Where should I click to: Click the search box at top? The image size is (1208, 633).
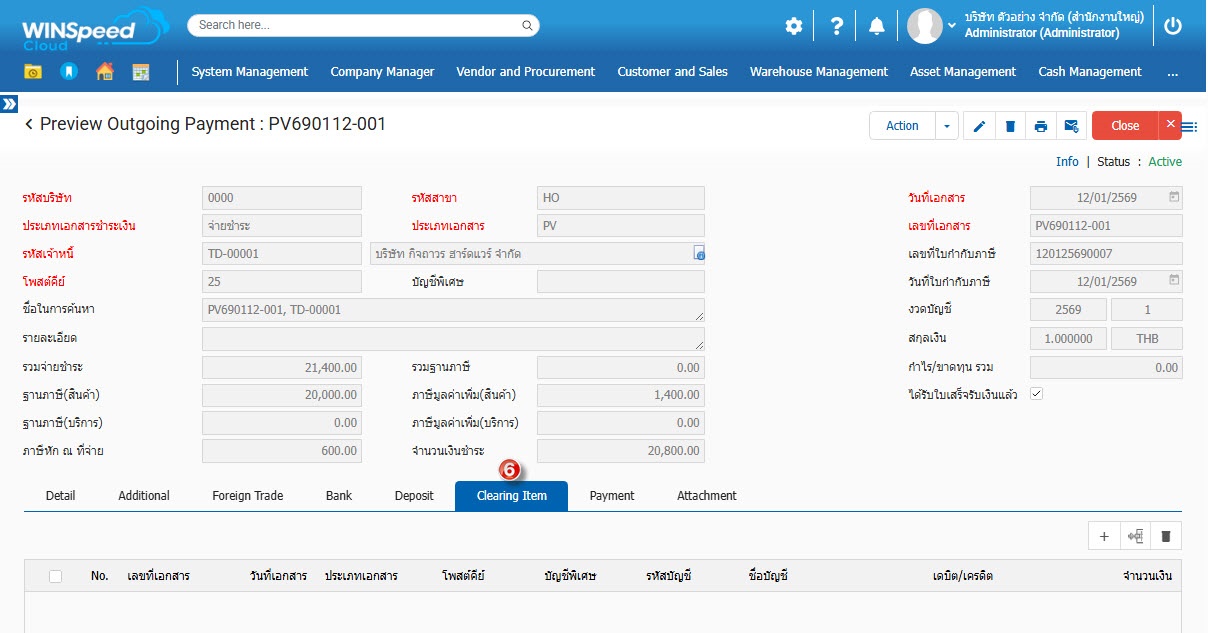[363, 25]
